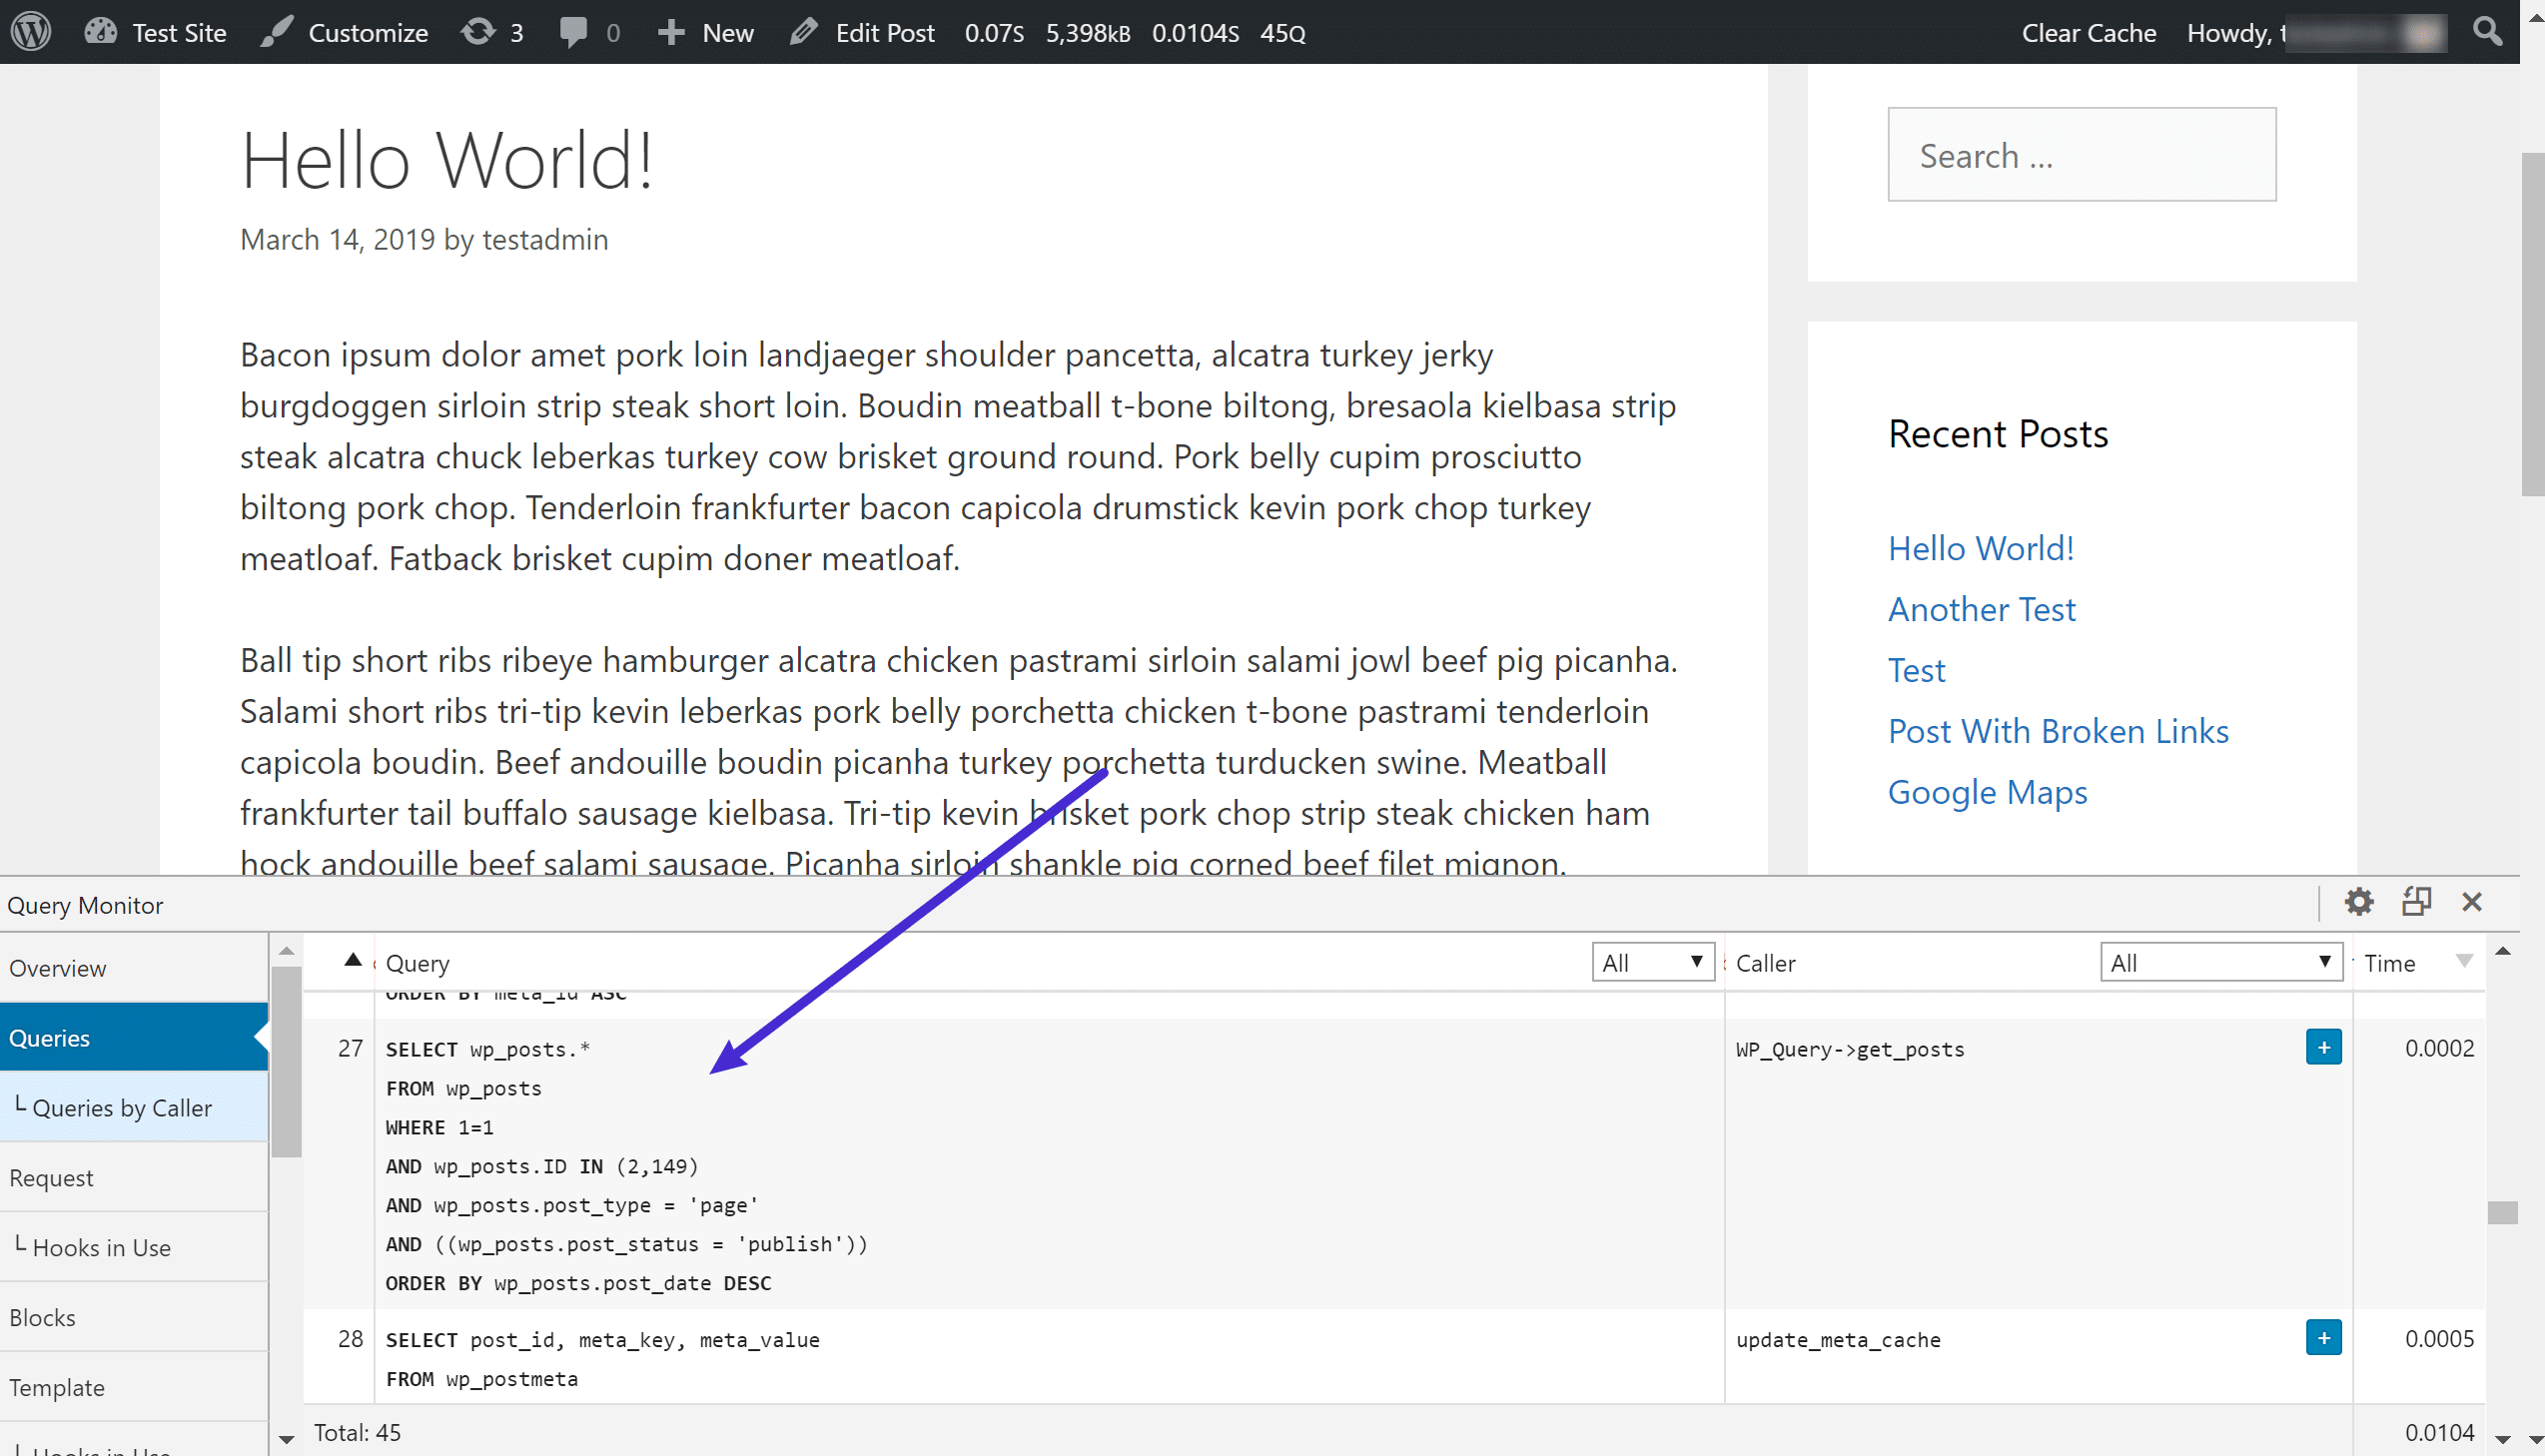Click the Updates circular arrows icon

[x=480, y=32]
